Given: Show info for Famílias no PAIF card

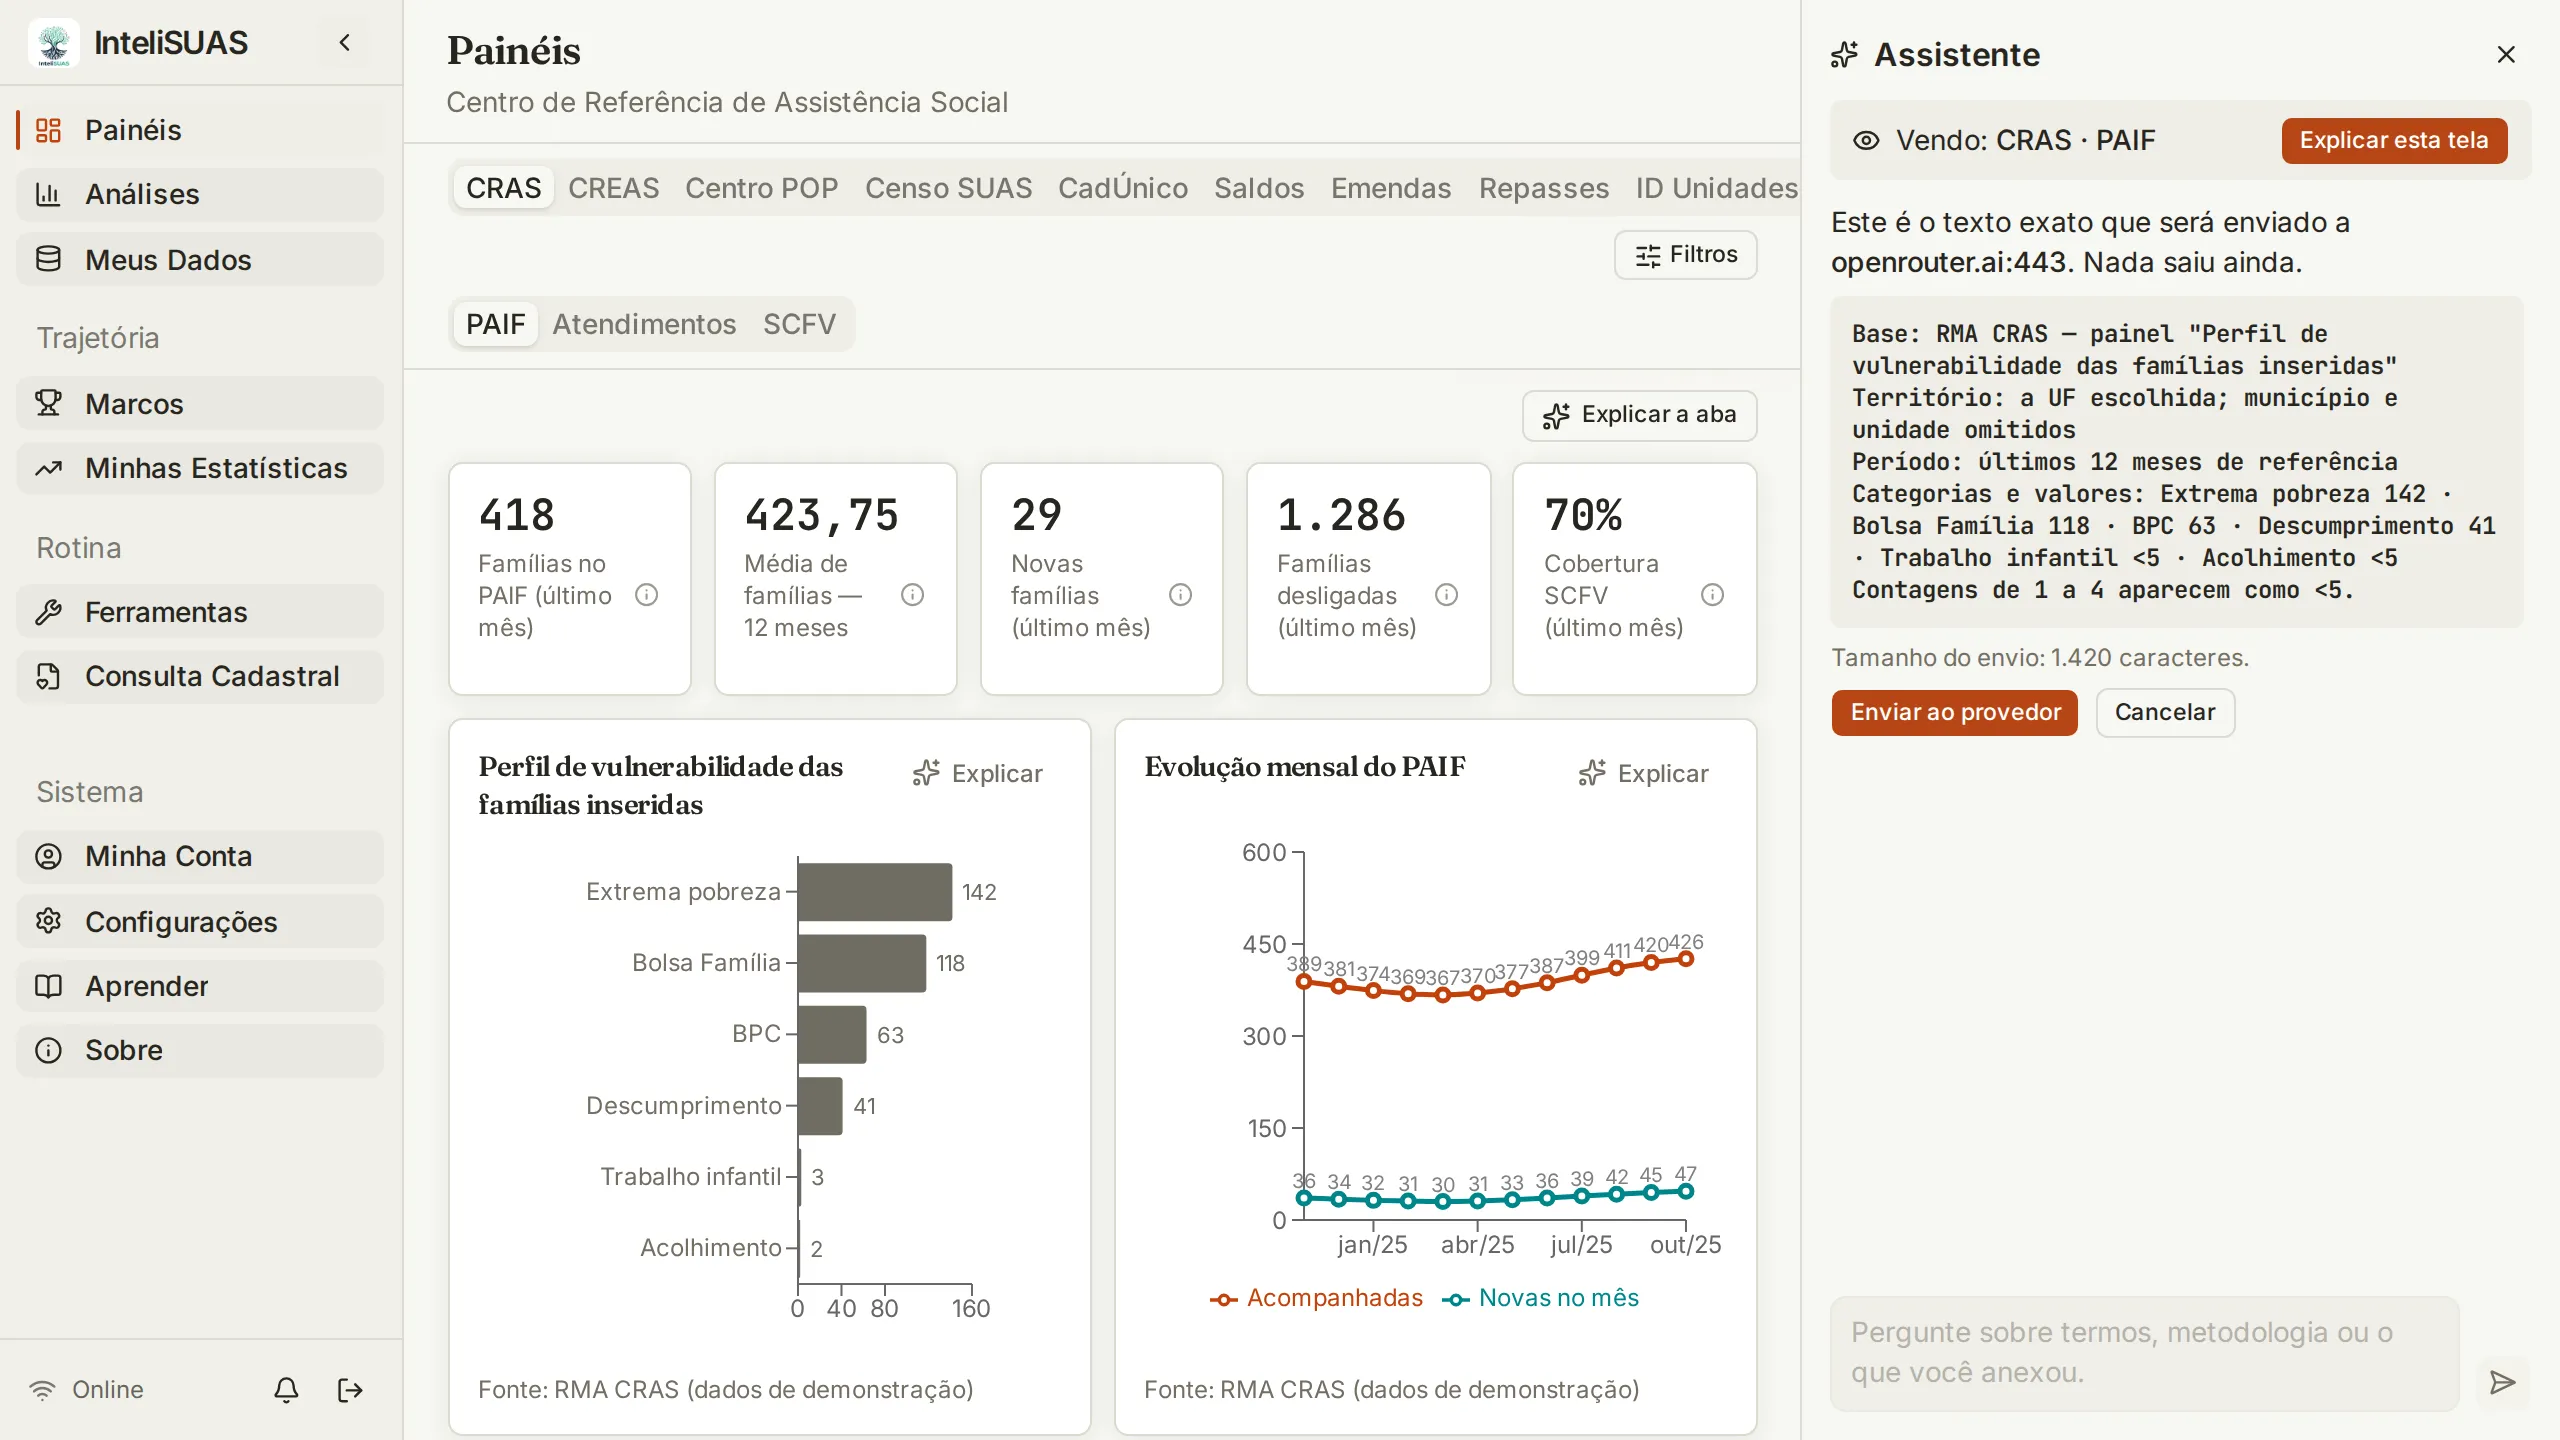Looking at the screenshot, I should pos(647,595).
